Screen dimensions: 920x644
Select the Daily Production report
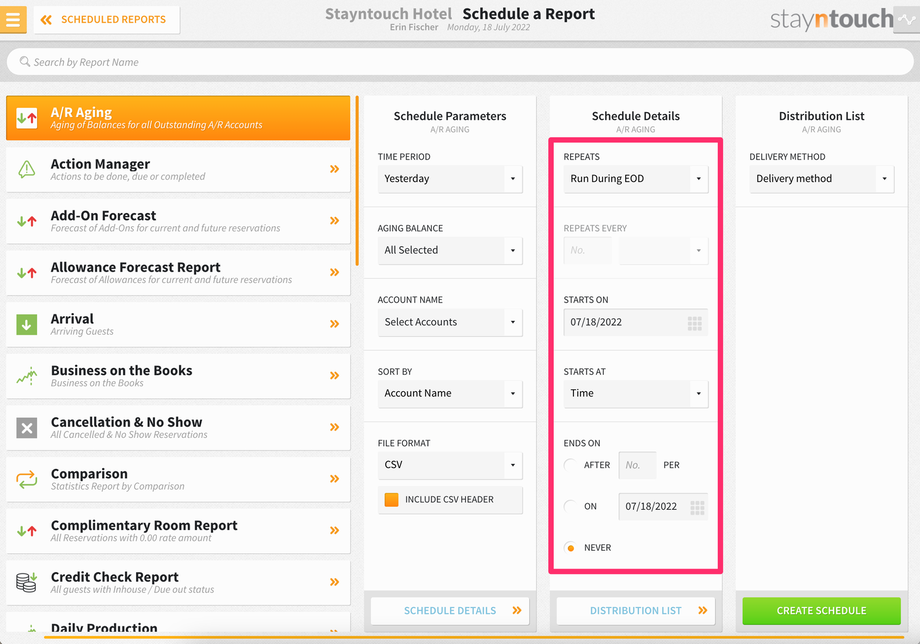(x=178, y=623)
